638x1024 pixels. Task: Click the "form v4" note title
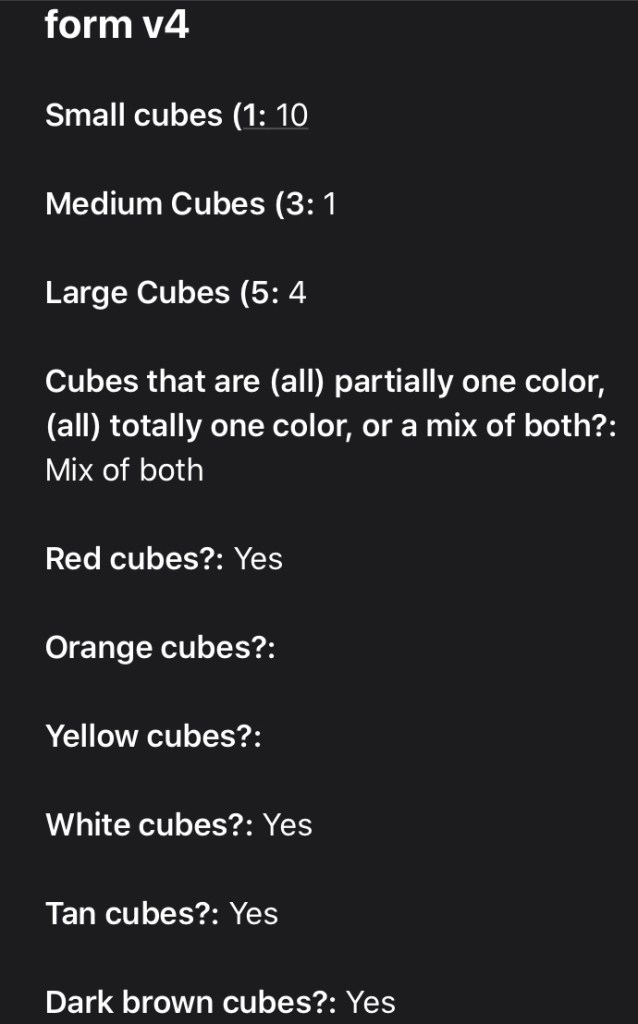point(117,25)
